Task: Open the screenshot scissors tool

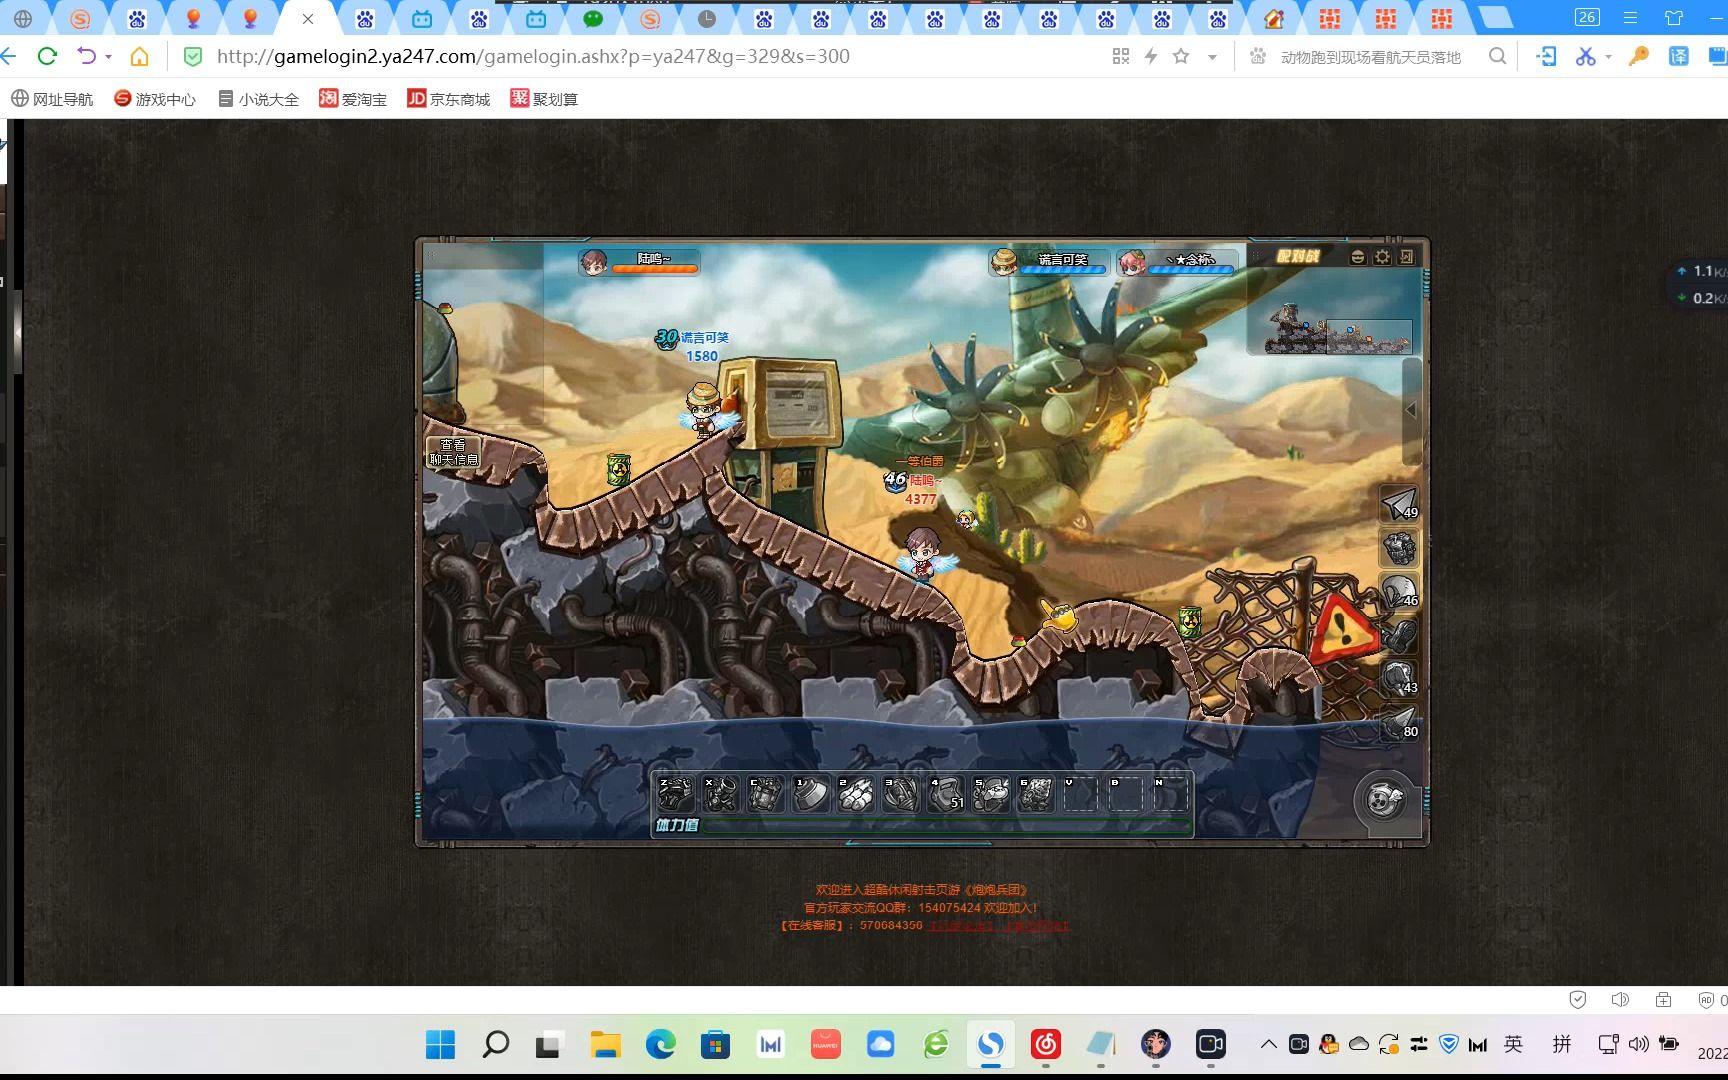Action: [x=1586, y=56]
